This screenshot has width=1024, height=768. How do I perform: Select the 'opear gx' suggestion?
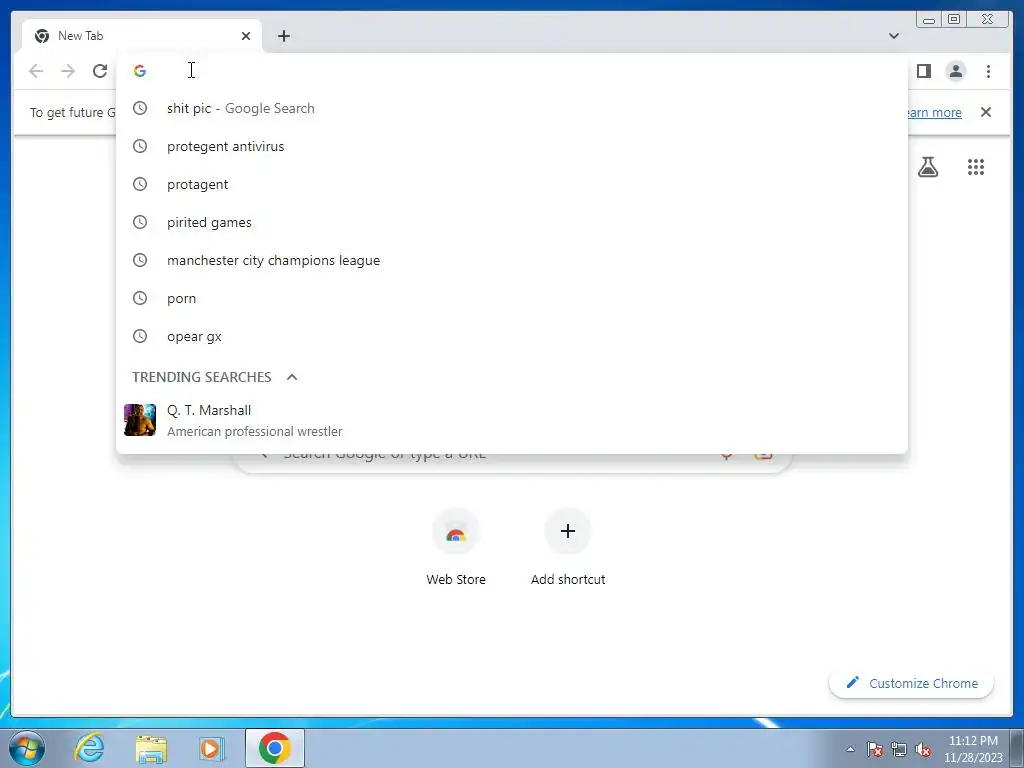click(x=511, y=336)
